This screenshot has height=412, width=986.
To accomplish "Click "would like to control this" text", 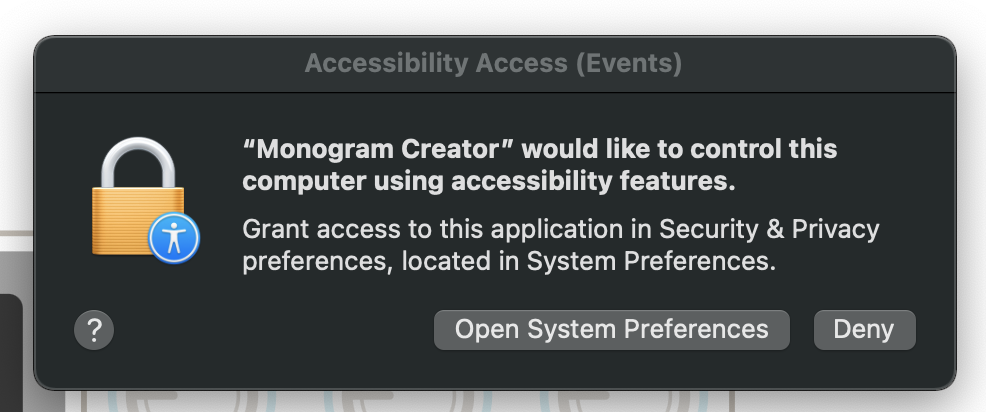I will pyautogui.click(x=680, y=150).
